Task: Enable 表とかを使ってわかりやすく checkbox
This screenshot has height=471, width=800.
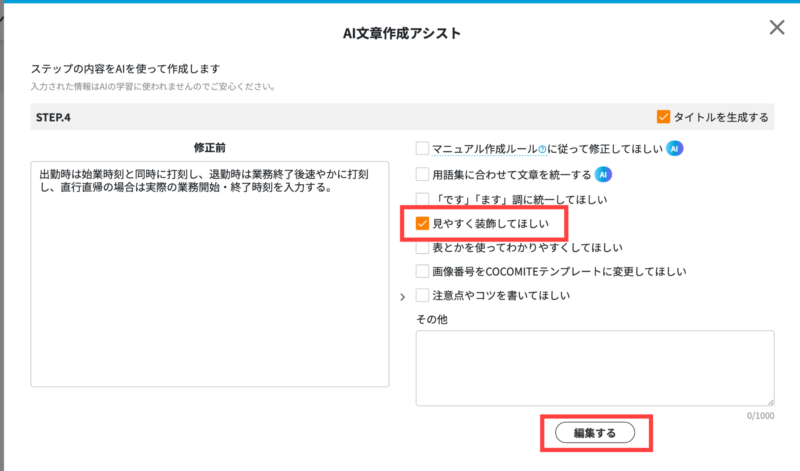Action: pyautogui.click(x=422, y=247)
